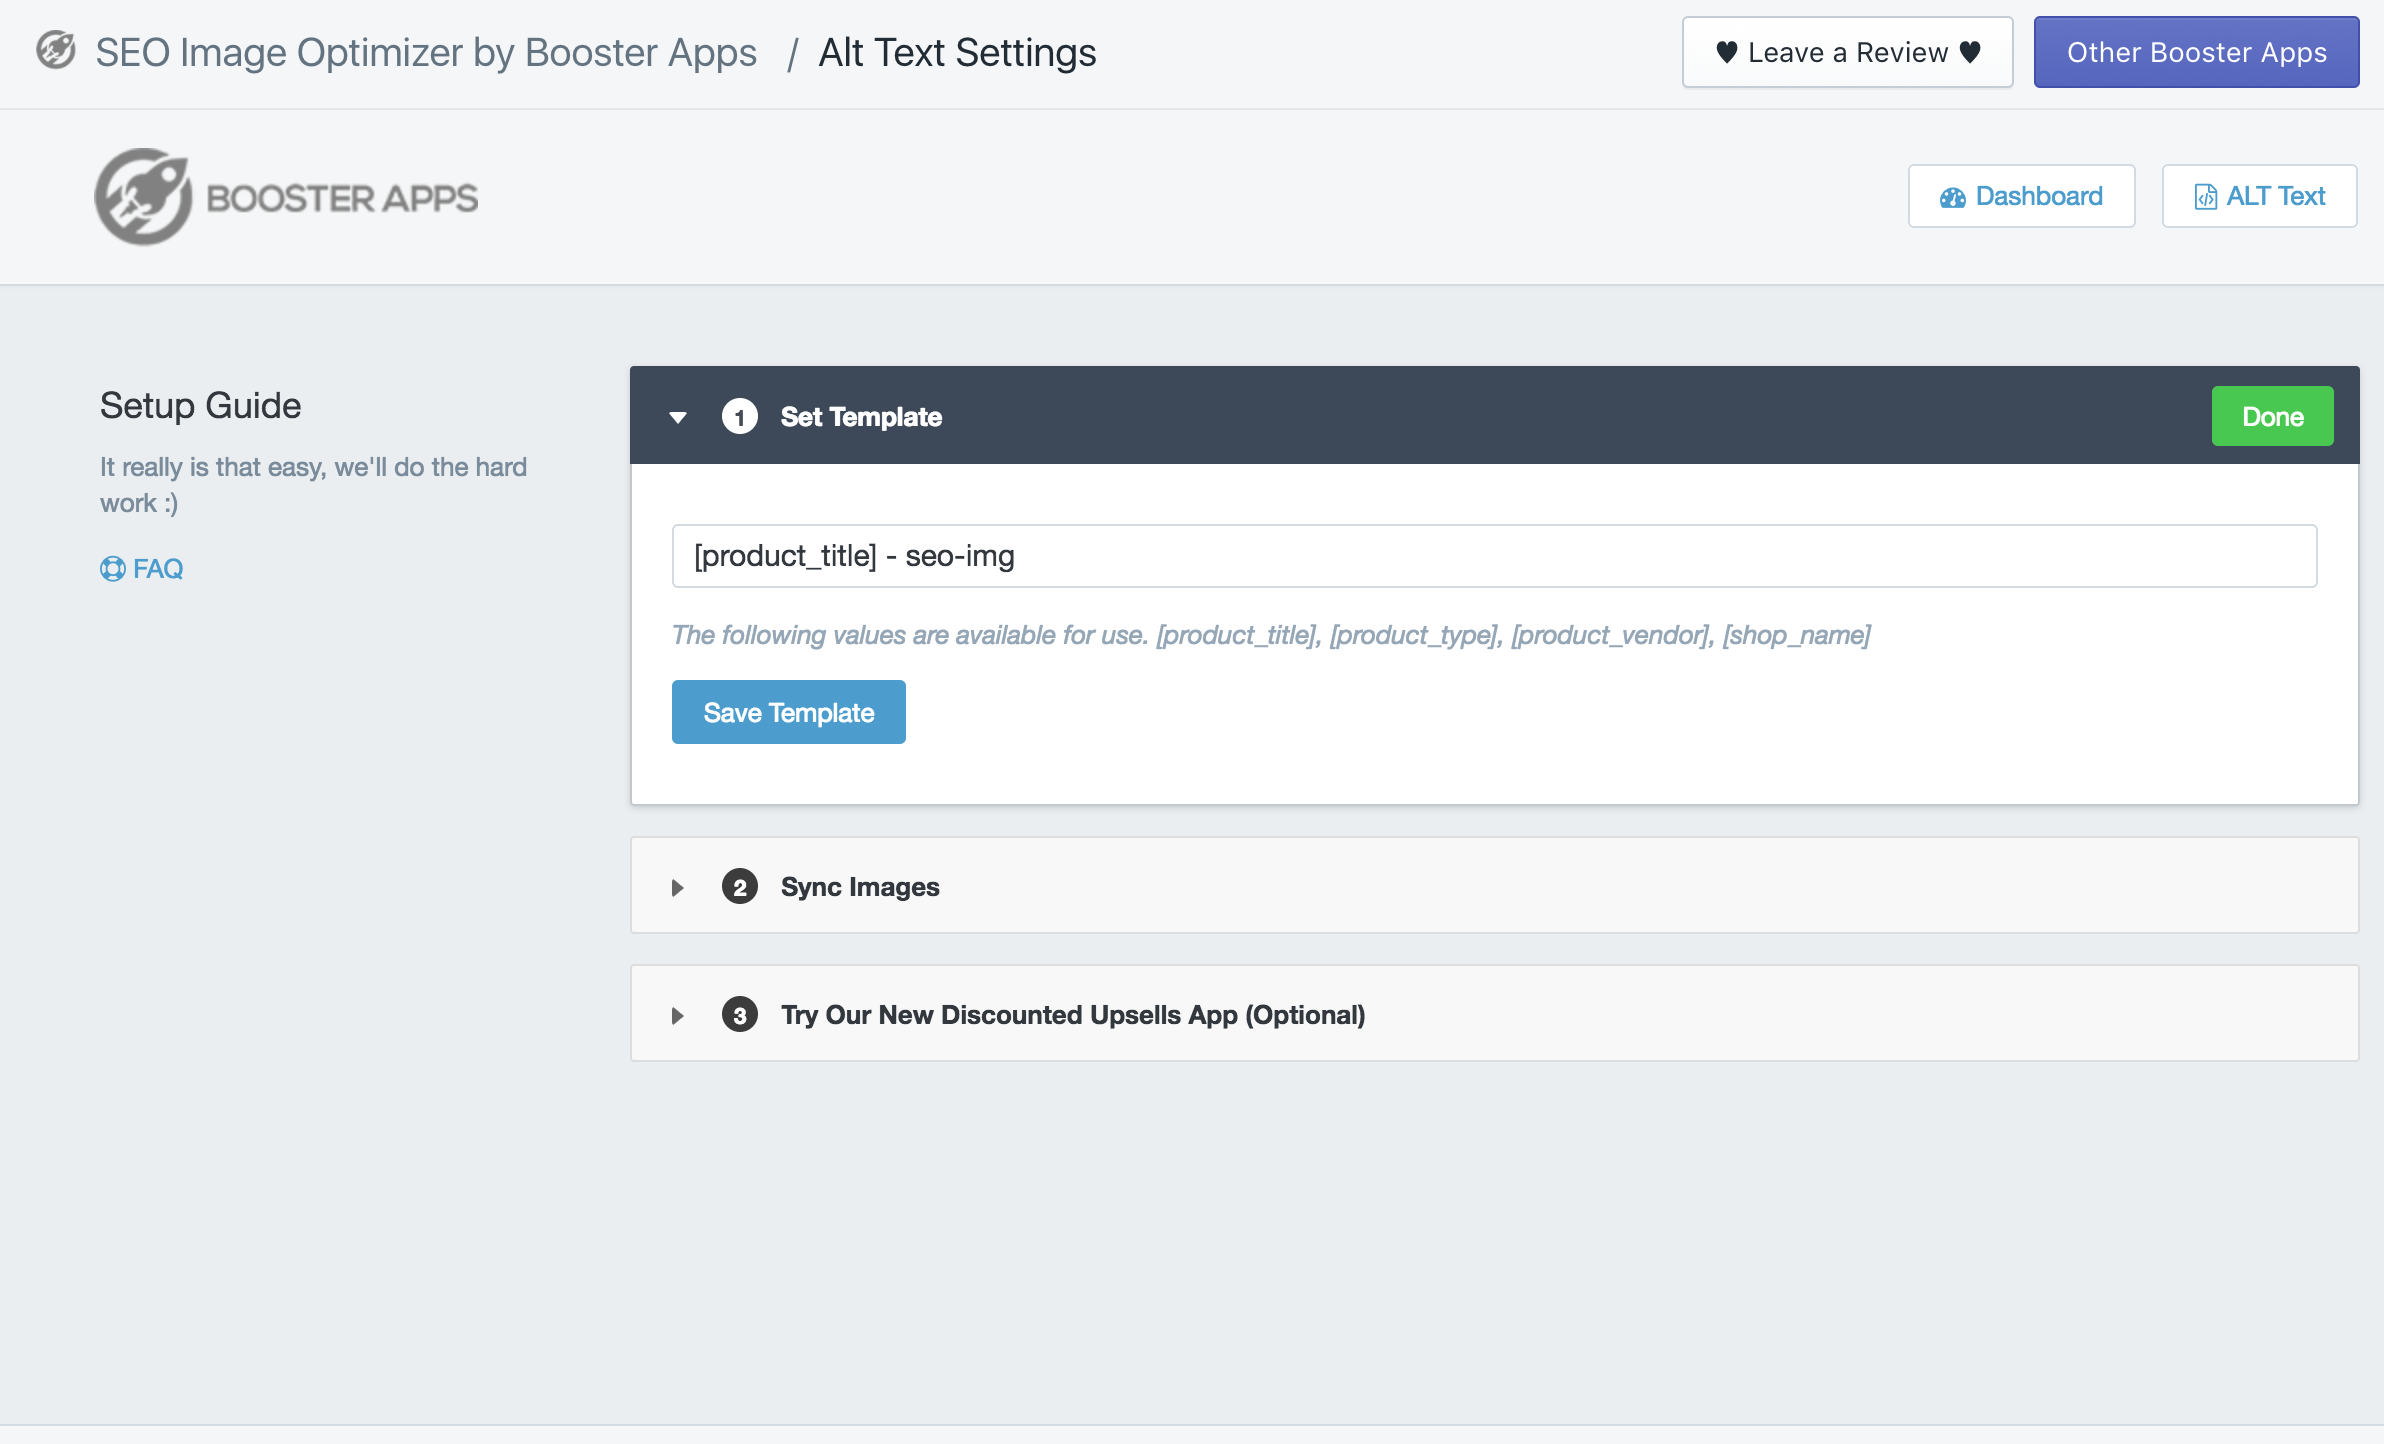2384x1444 pixels.
Task: Collapse the Set Template section arrow
Action: point(678,417)
